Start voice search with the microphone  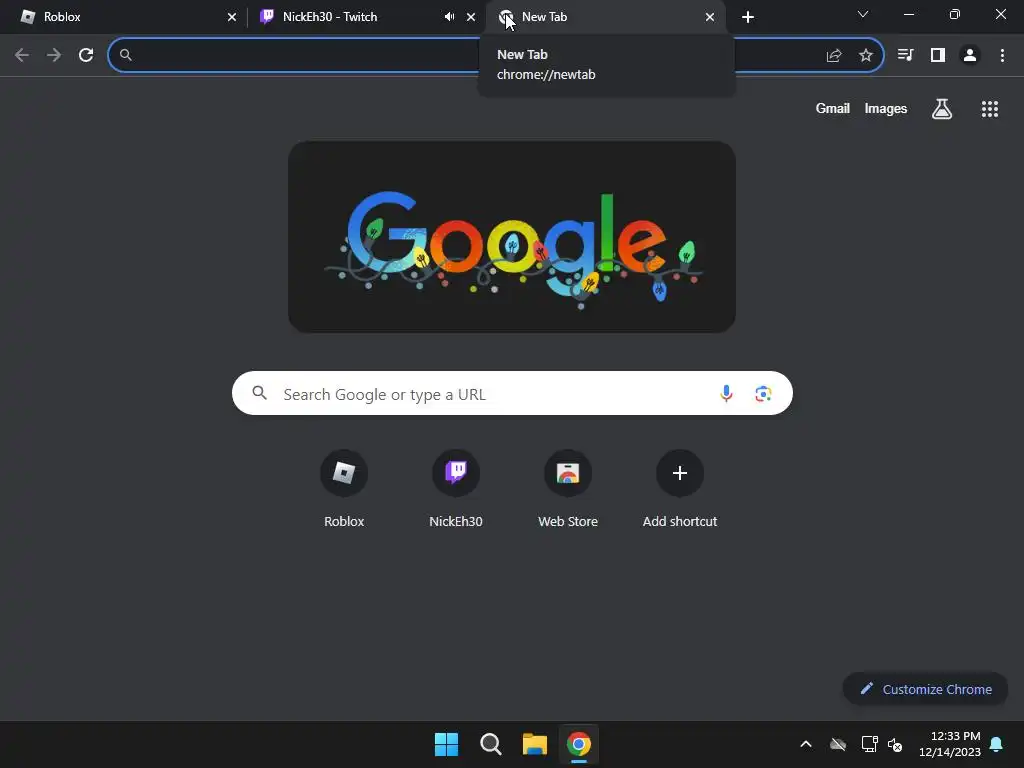coord(726,393)
